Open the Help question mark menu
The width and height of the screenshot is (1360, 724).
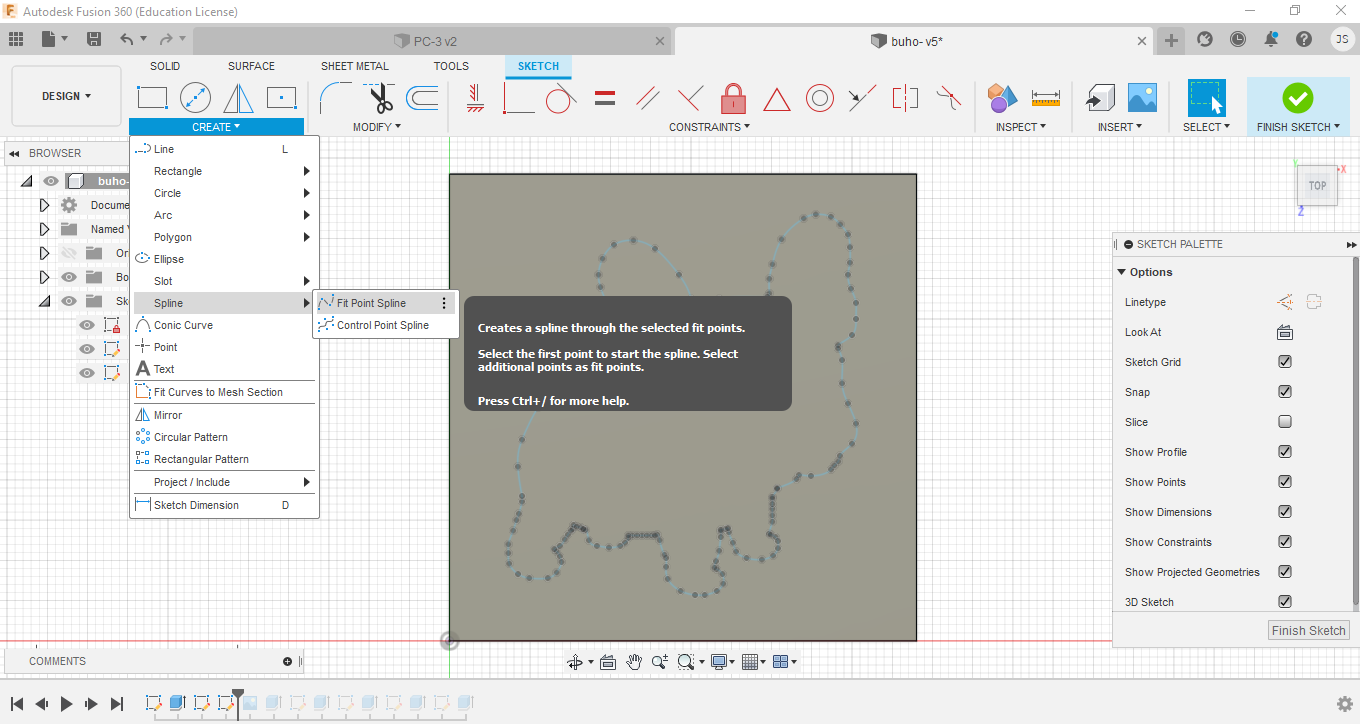coord(1304,39)
